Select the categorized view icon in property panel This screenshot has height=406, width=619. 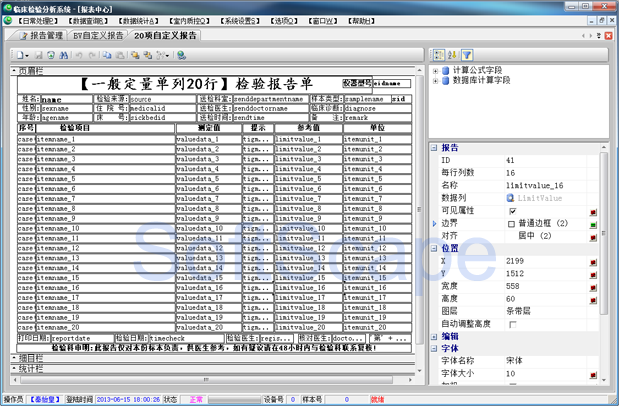coord(439,54)
